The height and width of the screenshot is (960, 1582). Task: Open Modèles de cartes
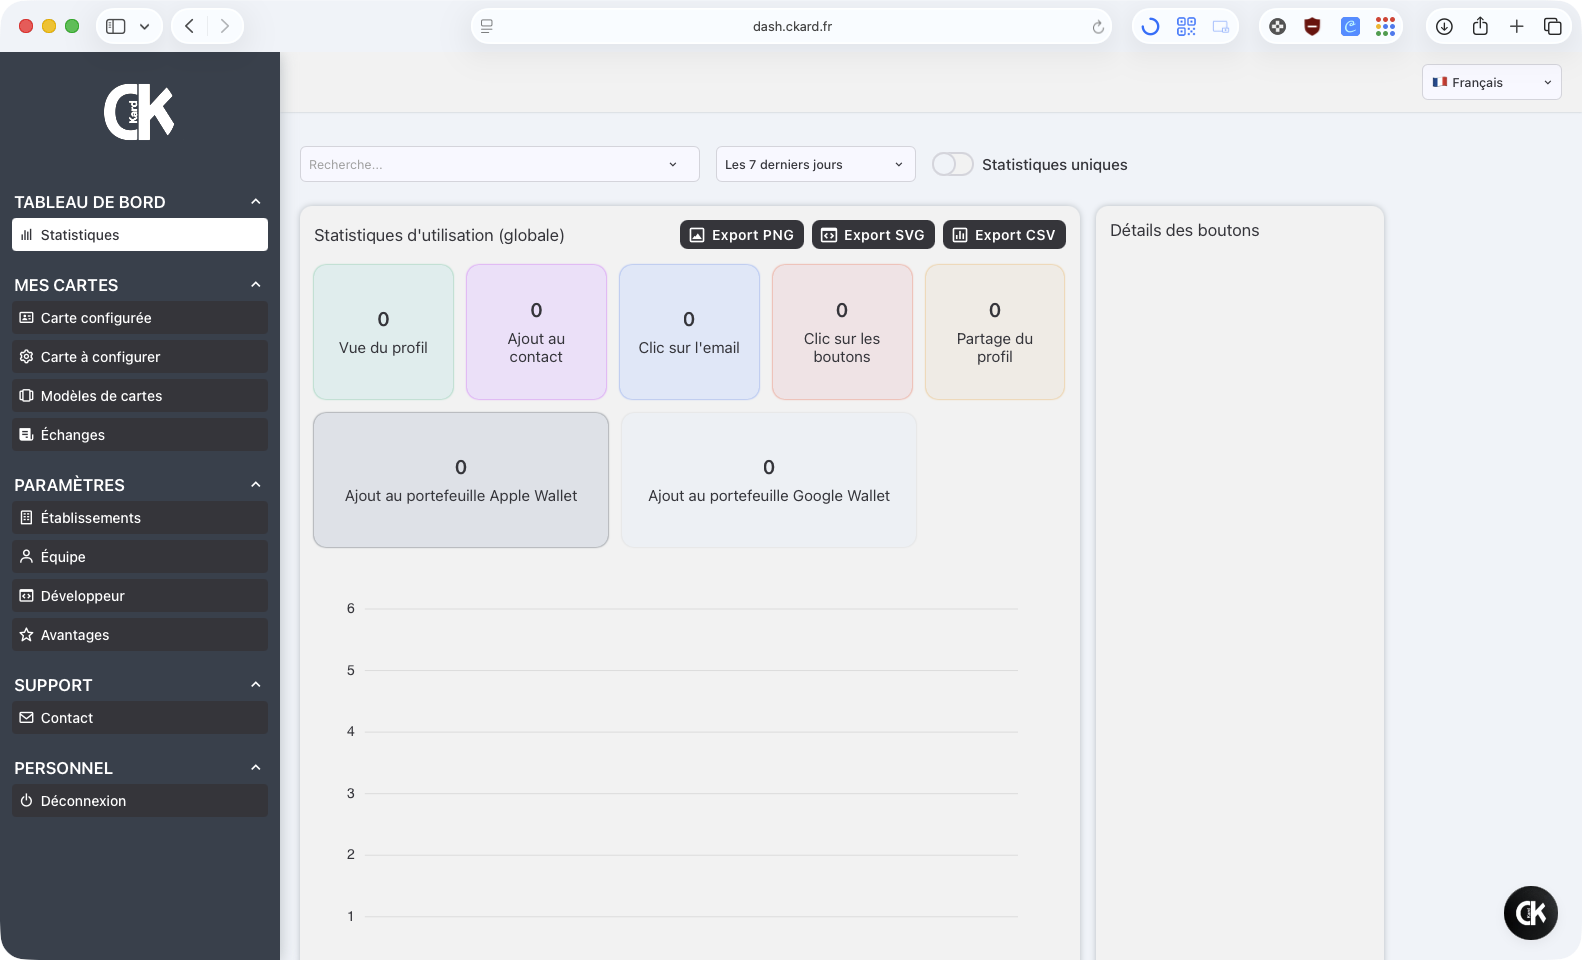140,396
